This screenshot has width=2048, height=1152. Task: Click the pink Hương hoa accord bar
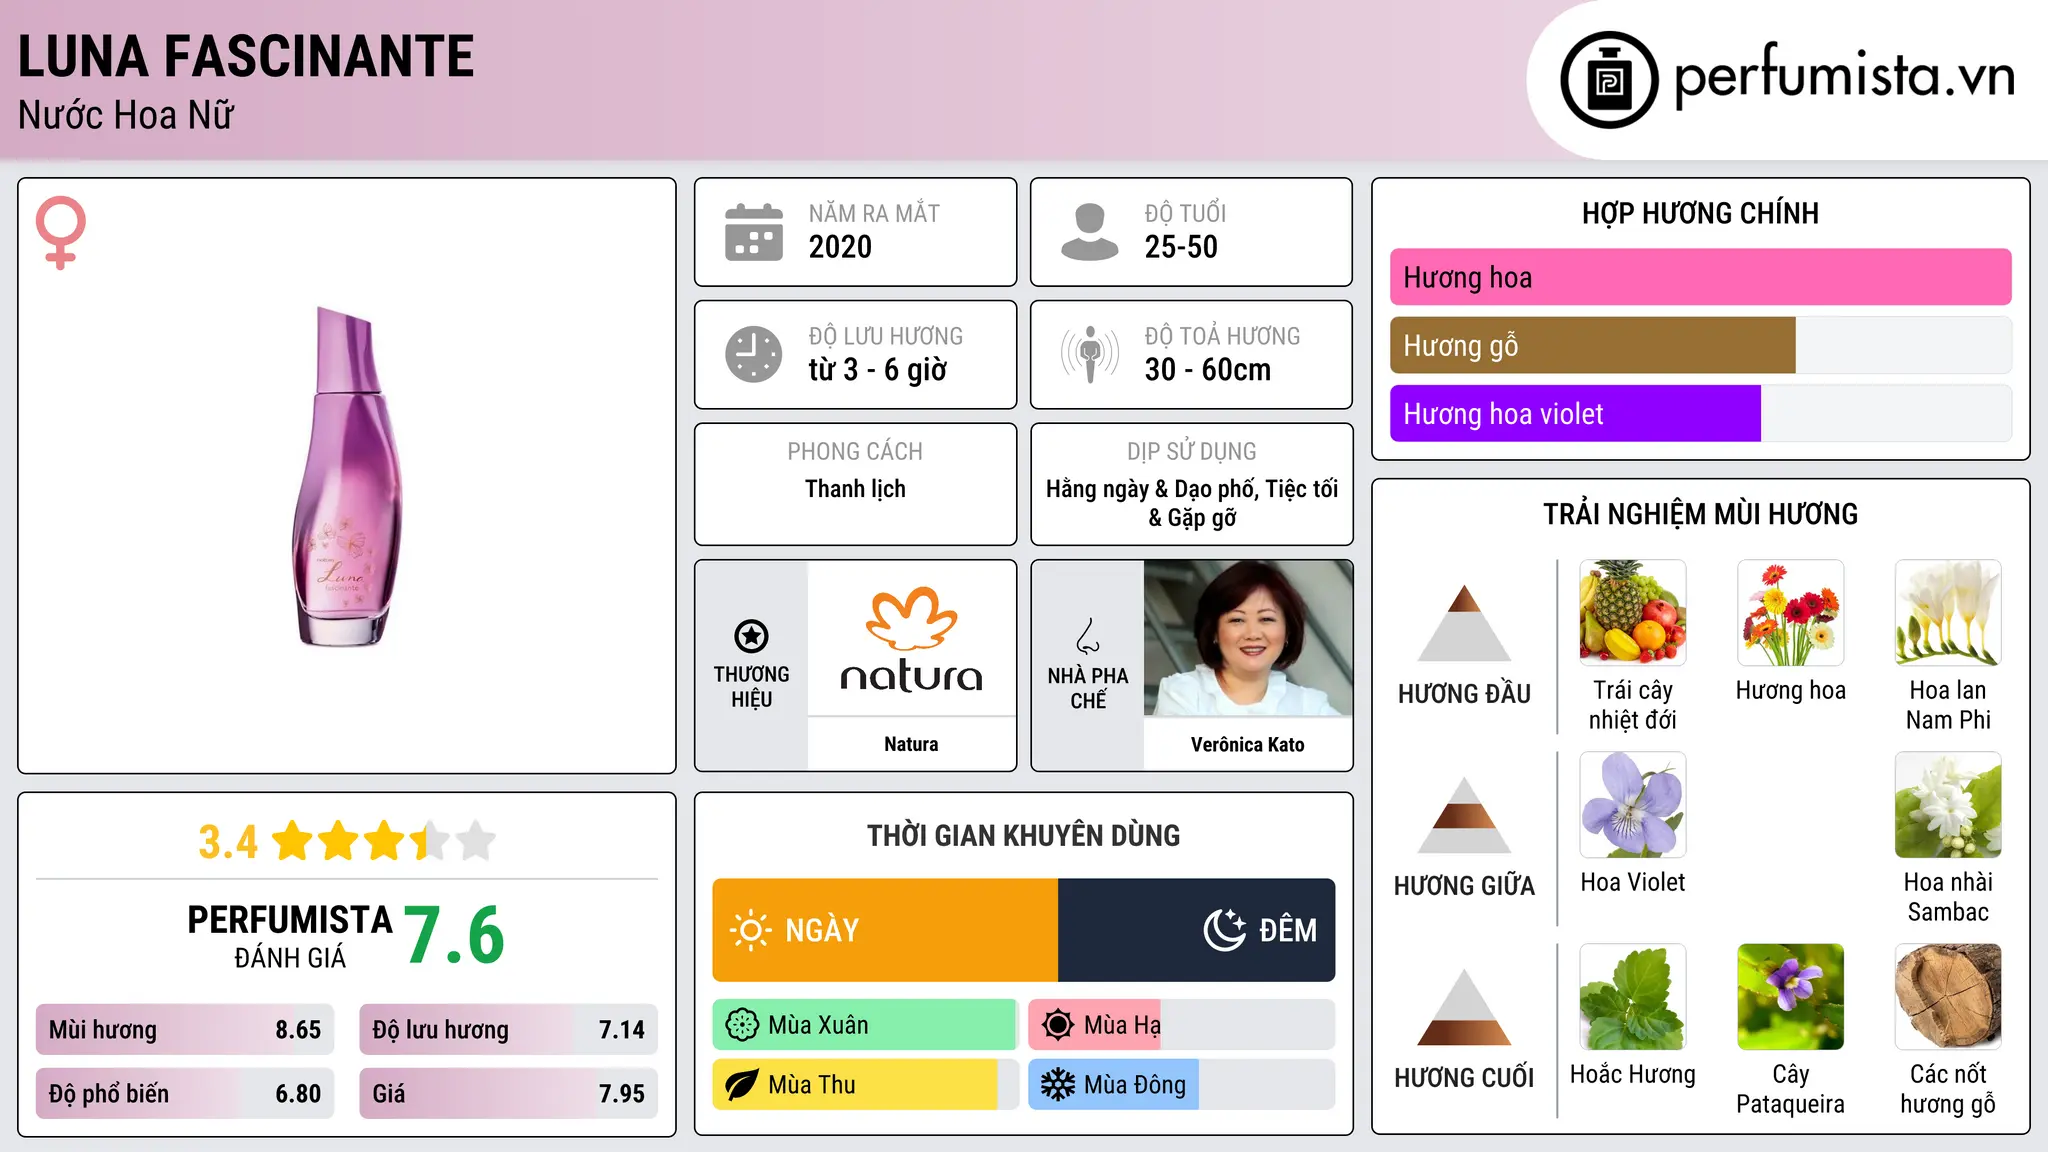pyautogui.click(x=1700, y=277)
